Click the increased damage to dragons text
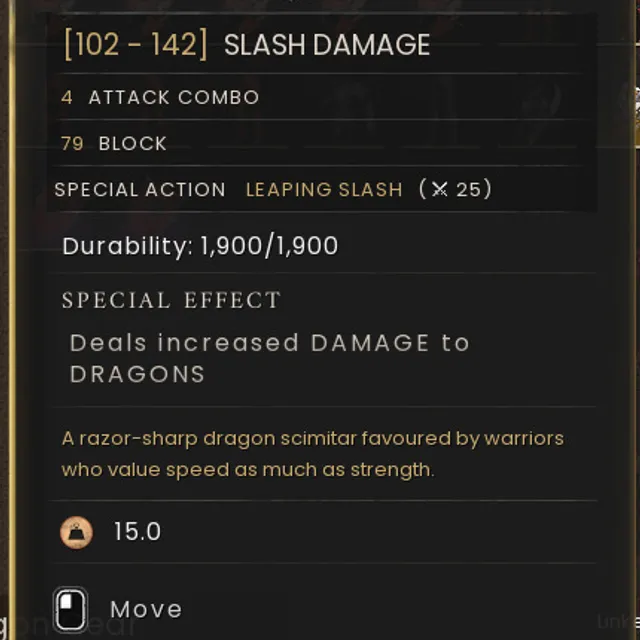Image resolution: width=640 pixels, height=640 pixels. click(269, 358)
